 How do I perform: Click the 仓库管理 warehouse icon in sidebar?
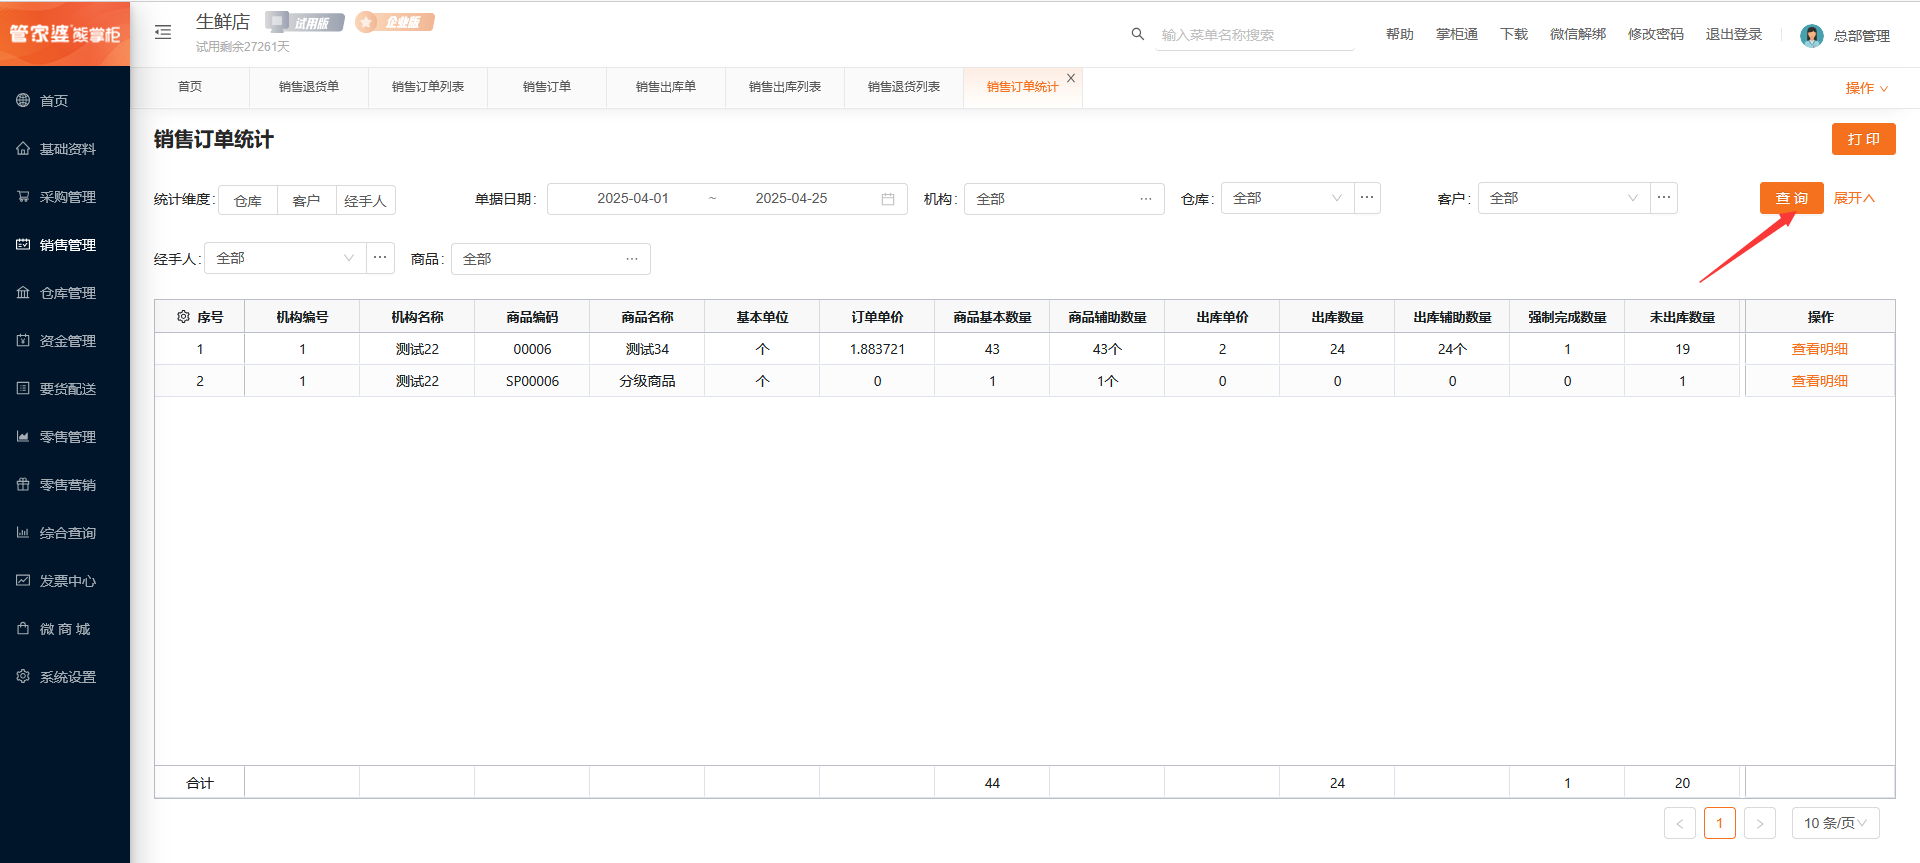23,292
